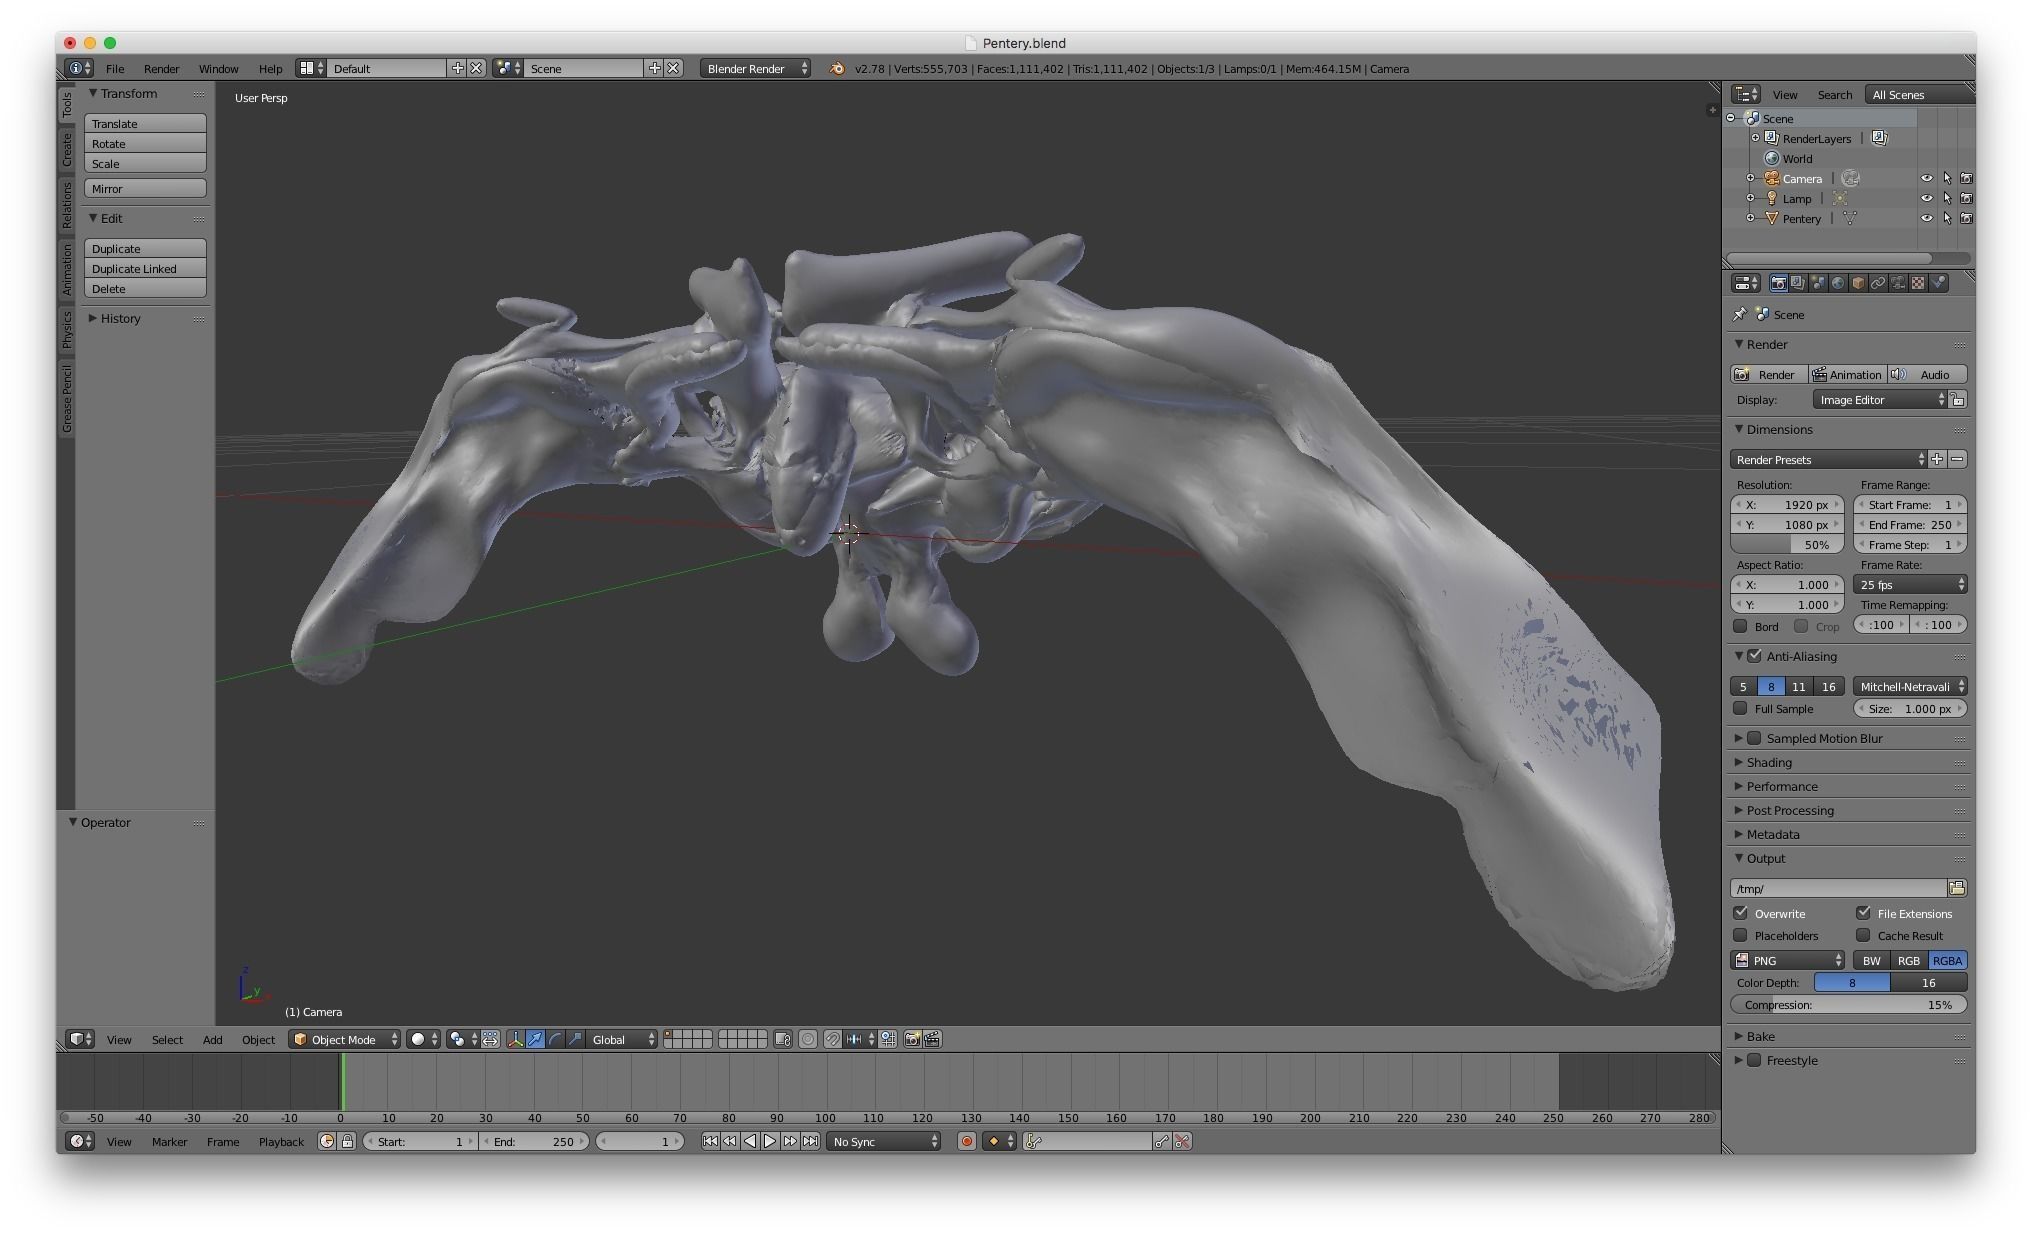Expand the History panel in toolshelf

click(x=120, y=318)
